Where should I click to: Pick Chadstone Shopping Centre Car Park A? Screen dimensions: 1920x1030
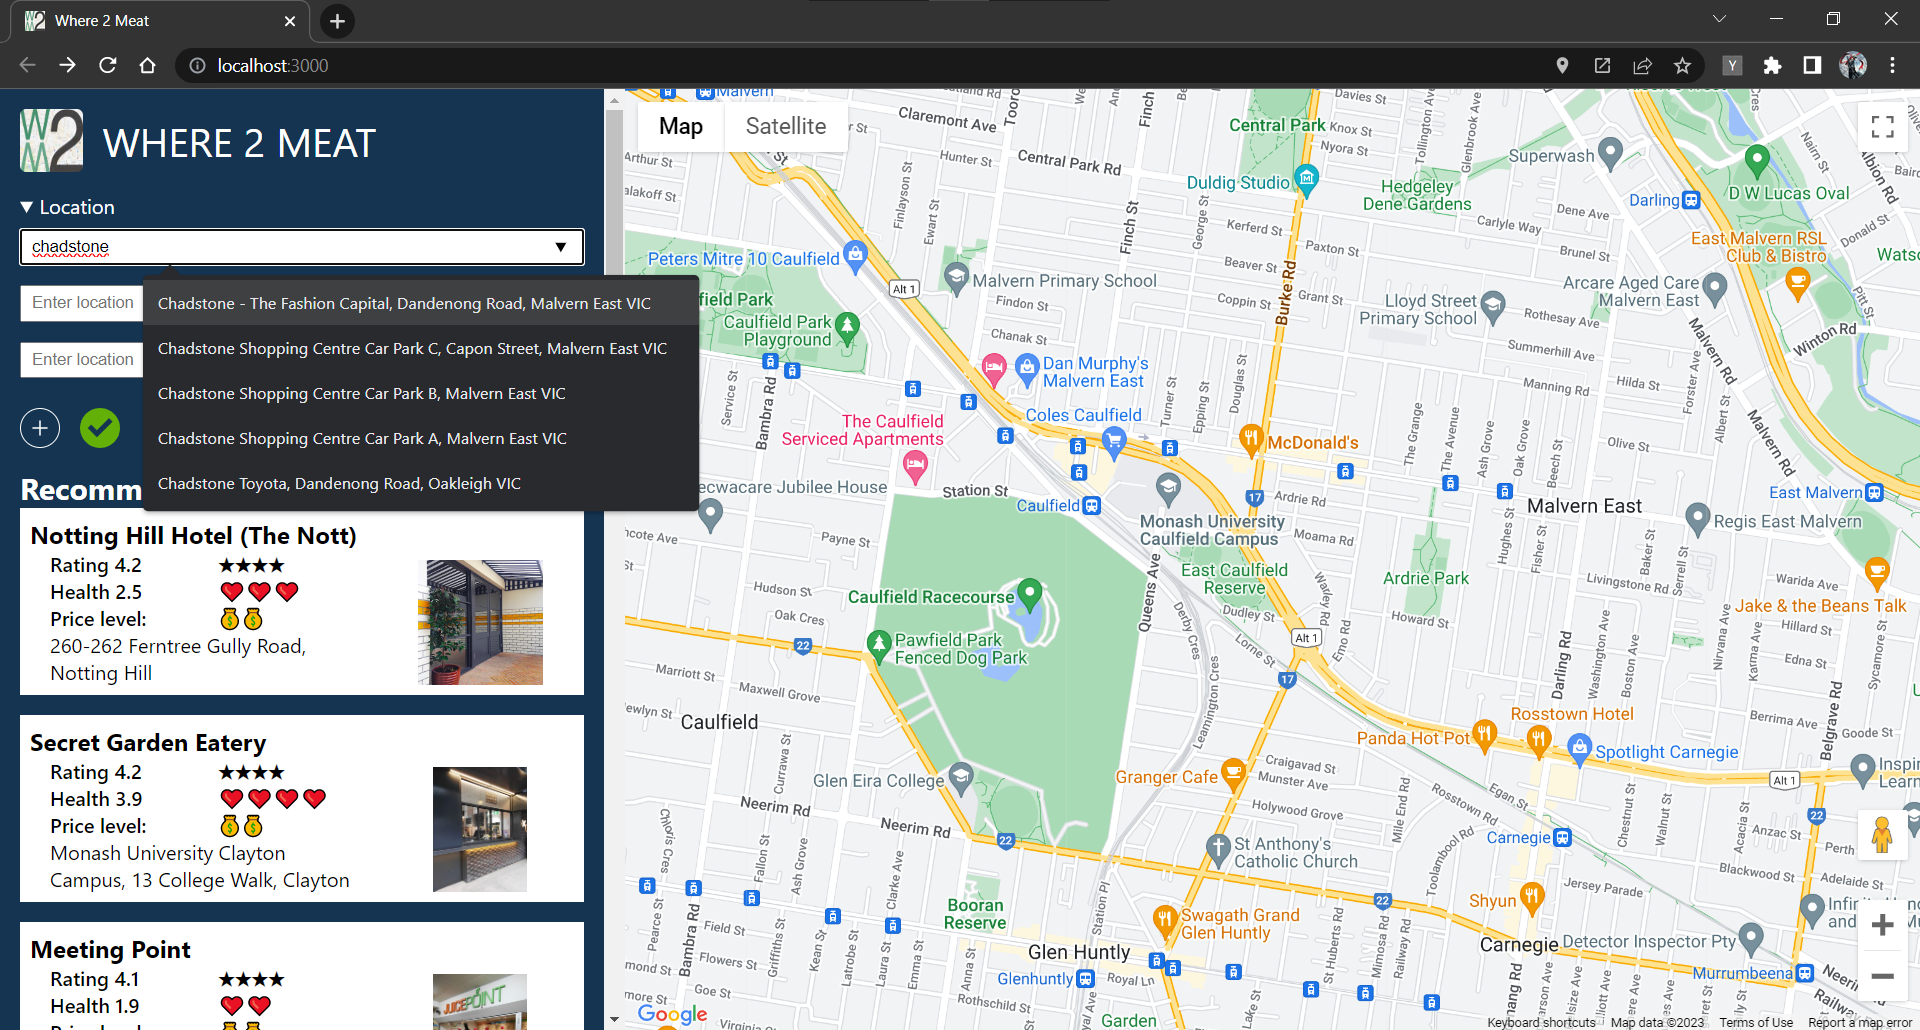[421, 438]
